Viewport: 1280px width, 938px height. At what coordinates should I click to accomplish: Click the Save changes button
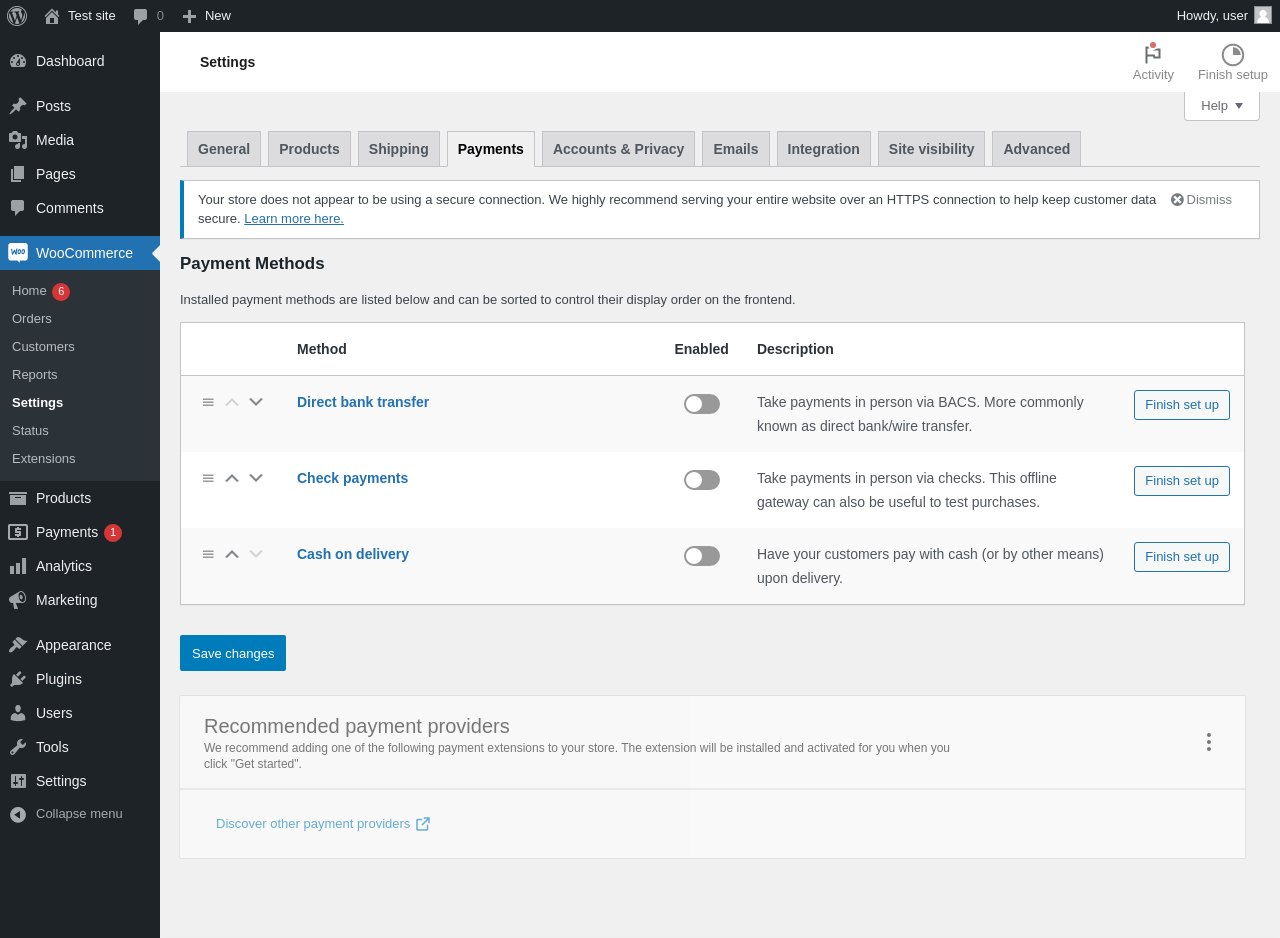tap(233, 653)
